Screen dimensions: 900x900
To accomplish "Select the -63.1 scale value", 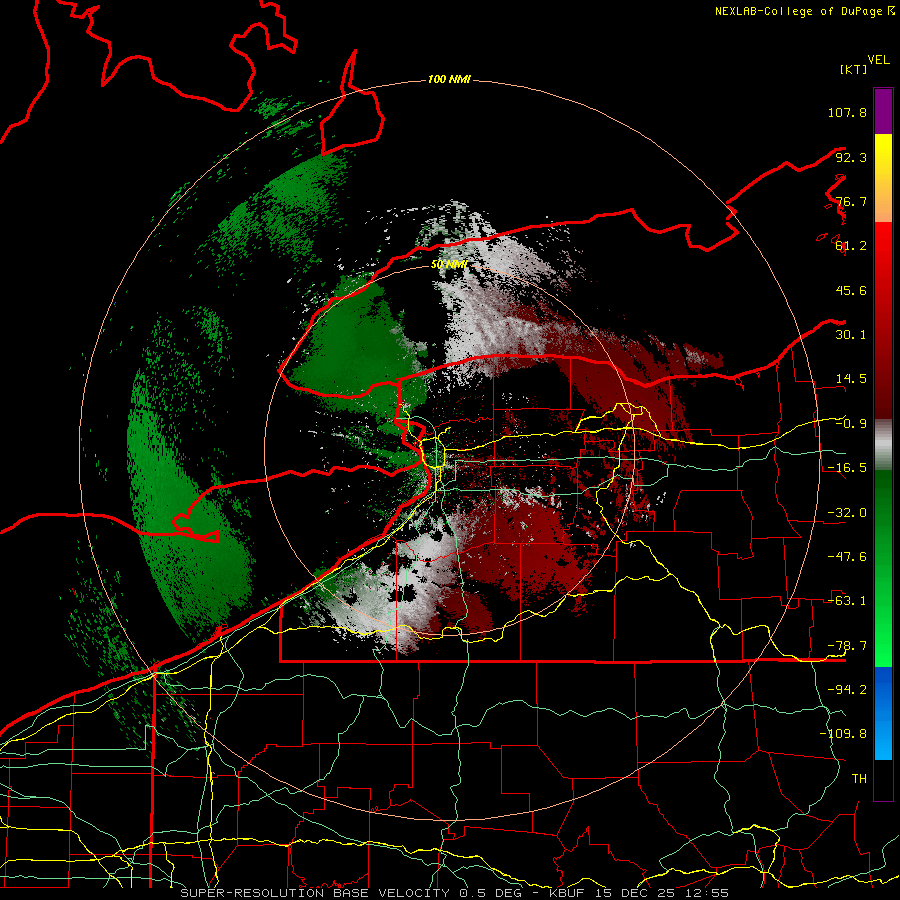I will 847,601.
